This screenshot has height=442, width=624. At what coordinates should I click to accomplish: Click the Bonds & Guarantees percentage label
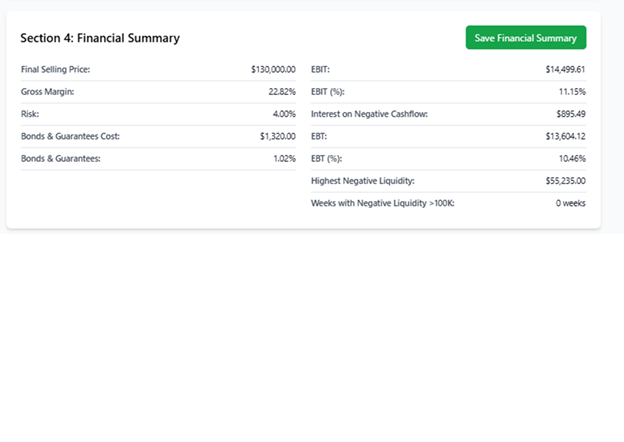coord(60,159)
